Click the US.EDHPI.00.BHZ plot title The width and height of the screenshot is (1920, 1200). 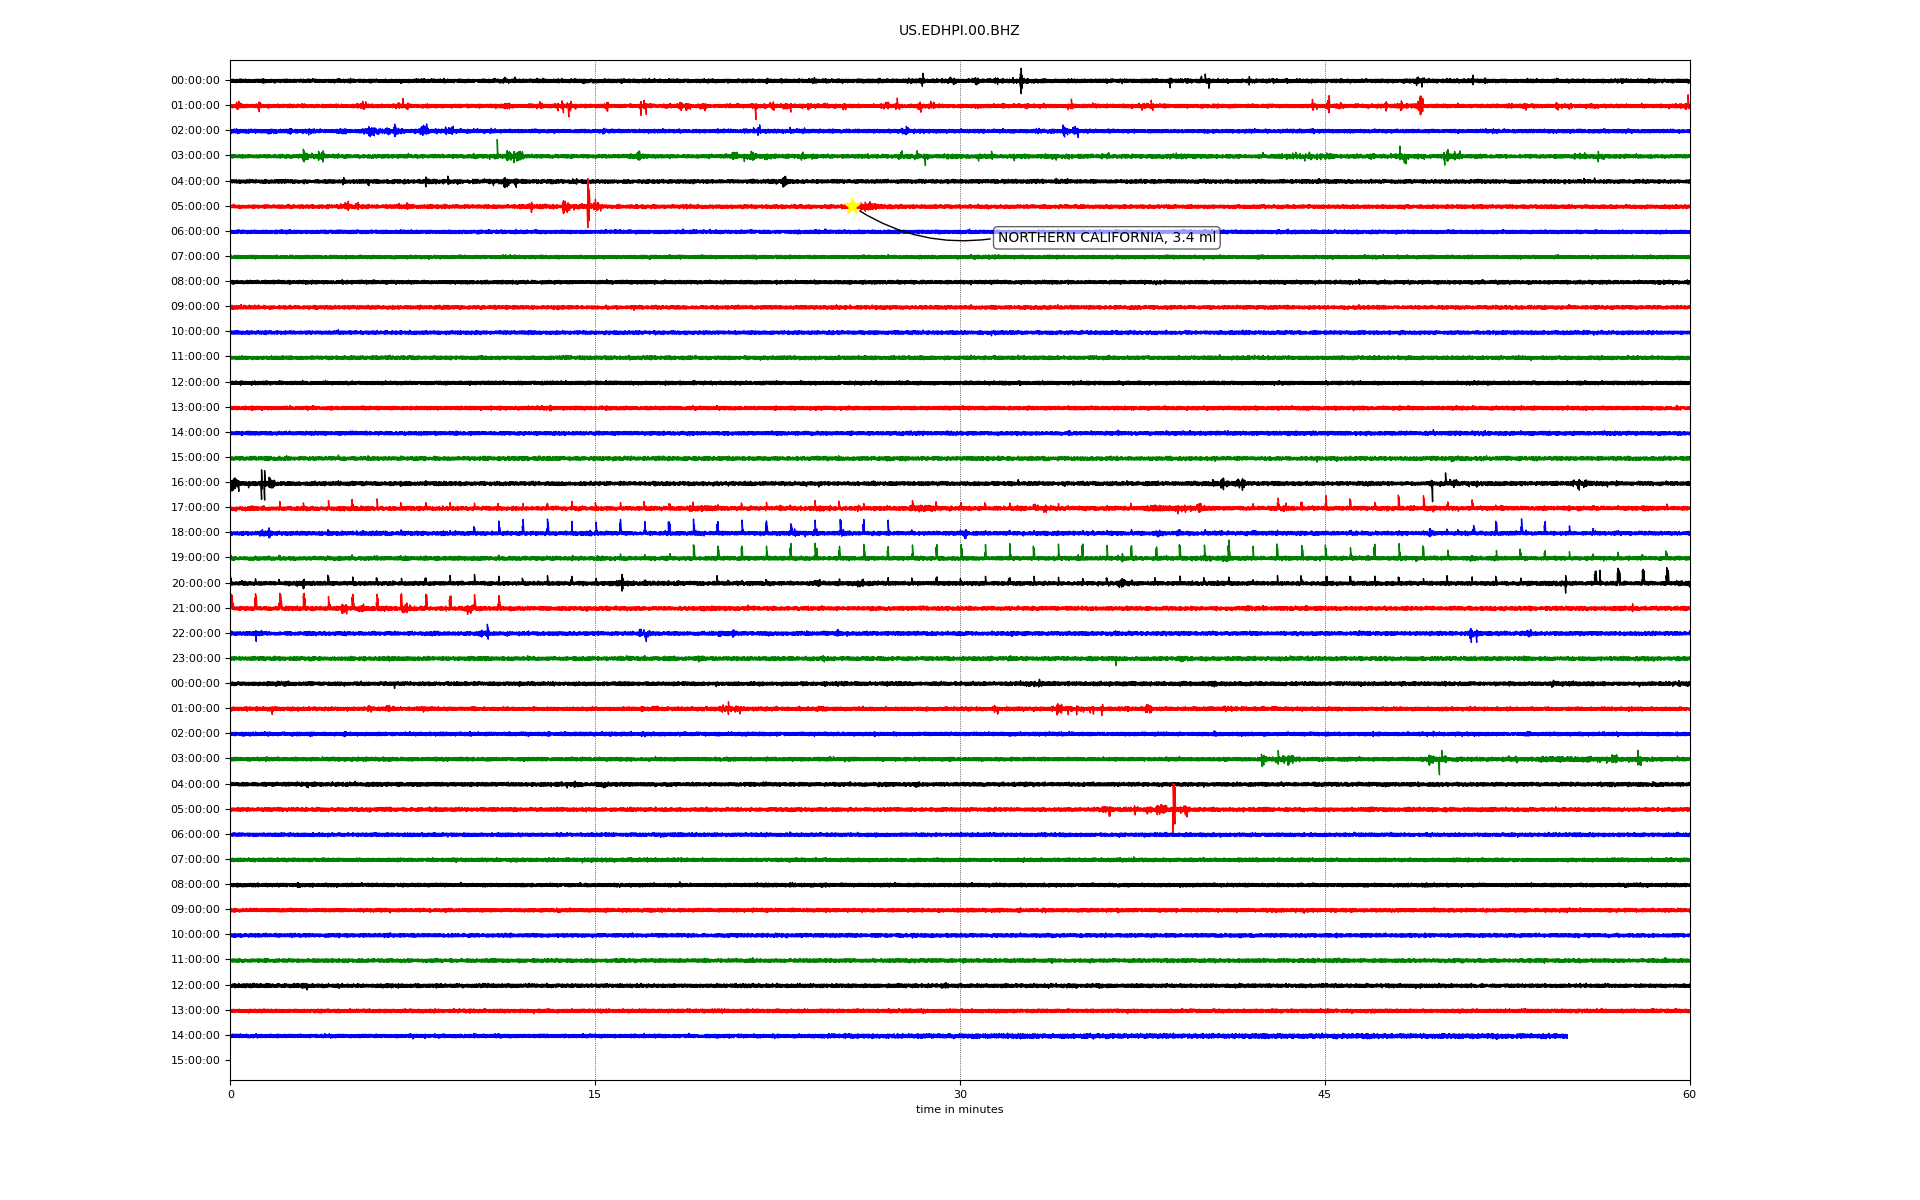click(x=958, y=31)
